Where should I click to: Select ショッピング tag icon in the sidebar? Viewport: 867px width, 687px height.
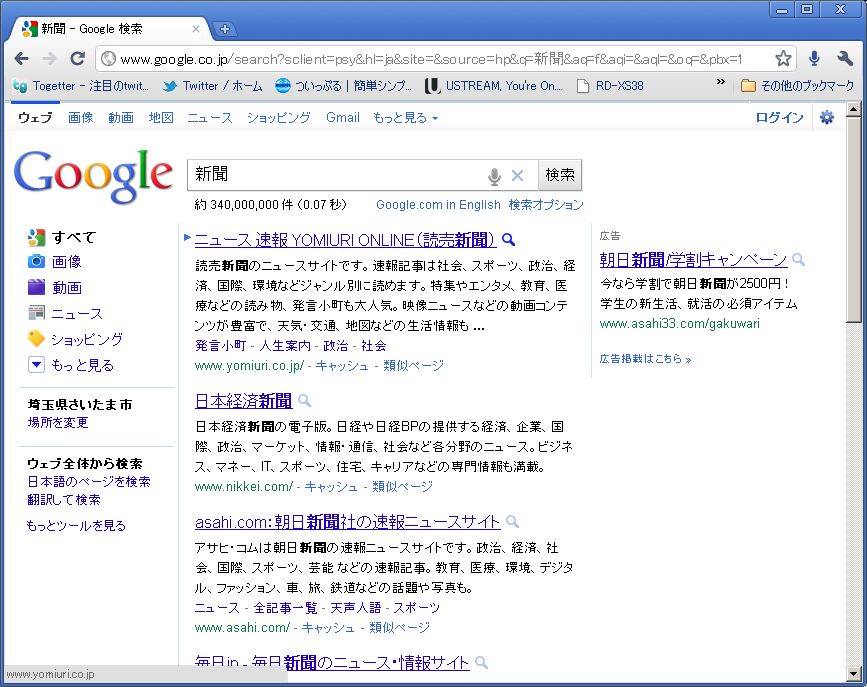pyautogui.click(x=36, y=339)
